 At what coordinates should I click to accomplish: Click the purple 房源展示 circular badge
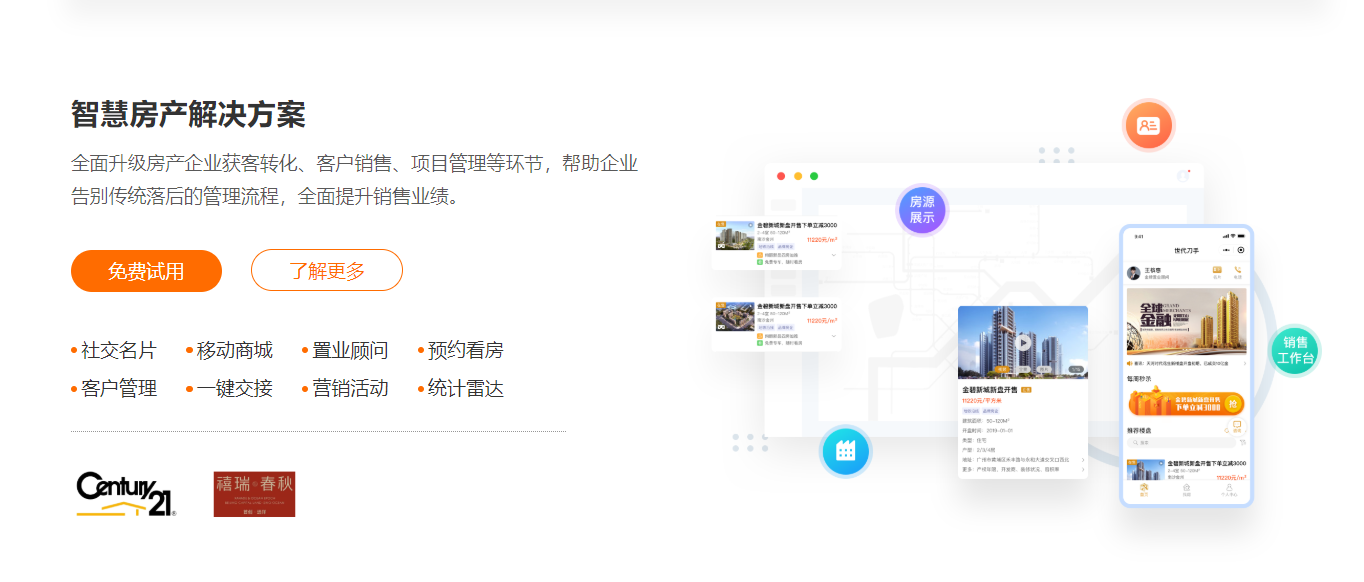921,211
